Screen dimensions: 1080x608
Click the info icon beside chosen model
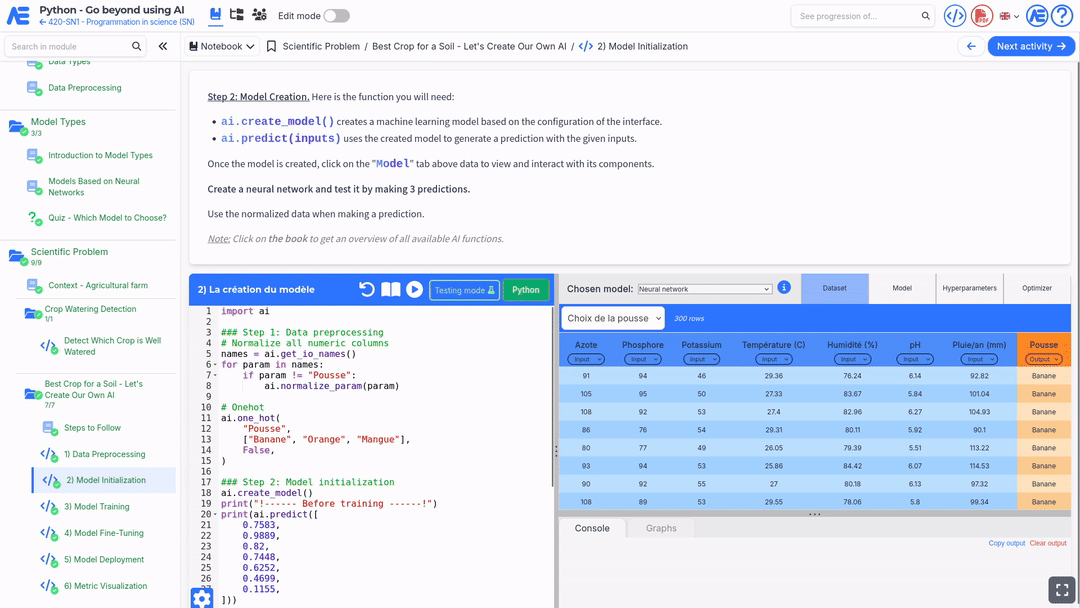pos(784,288)
